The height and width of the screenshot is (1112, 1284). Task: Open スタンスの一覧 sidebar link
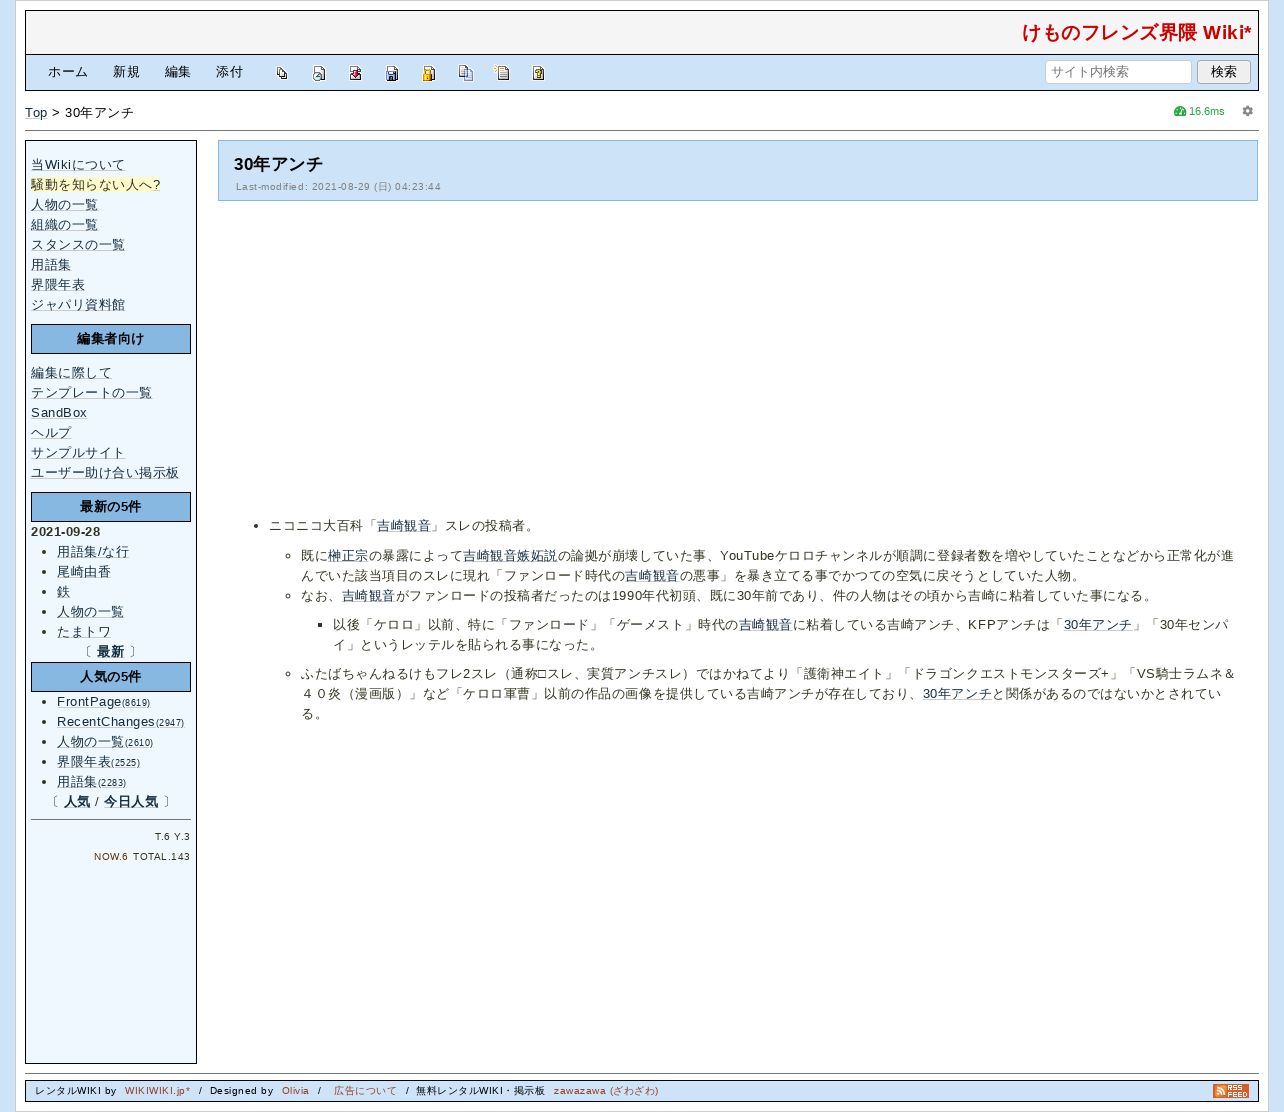tap(78, 245)
